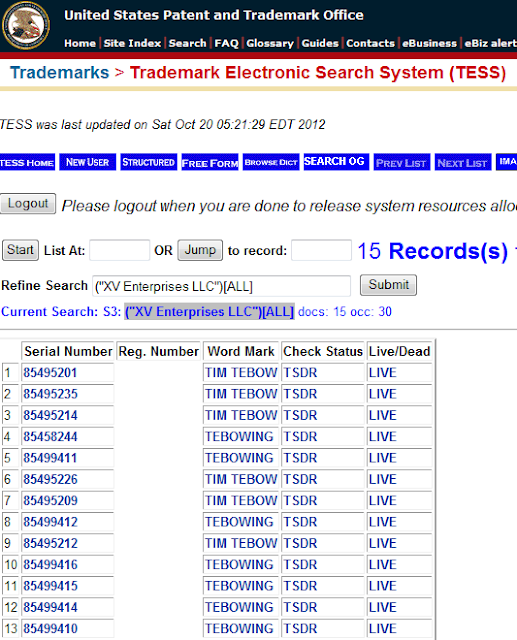This screenshot has height=640, width=517.
Task: Click the New User button
Action: click(x=87, y=162)
